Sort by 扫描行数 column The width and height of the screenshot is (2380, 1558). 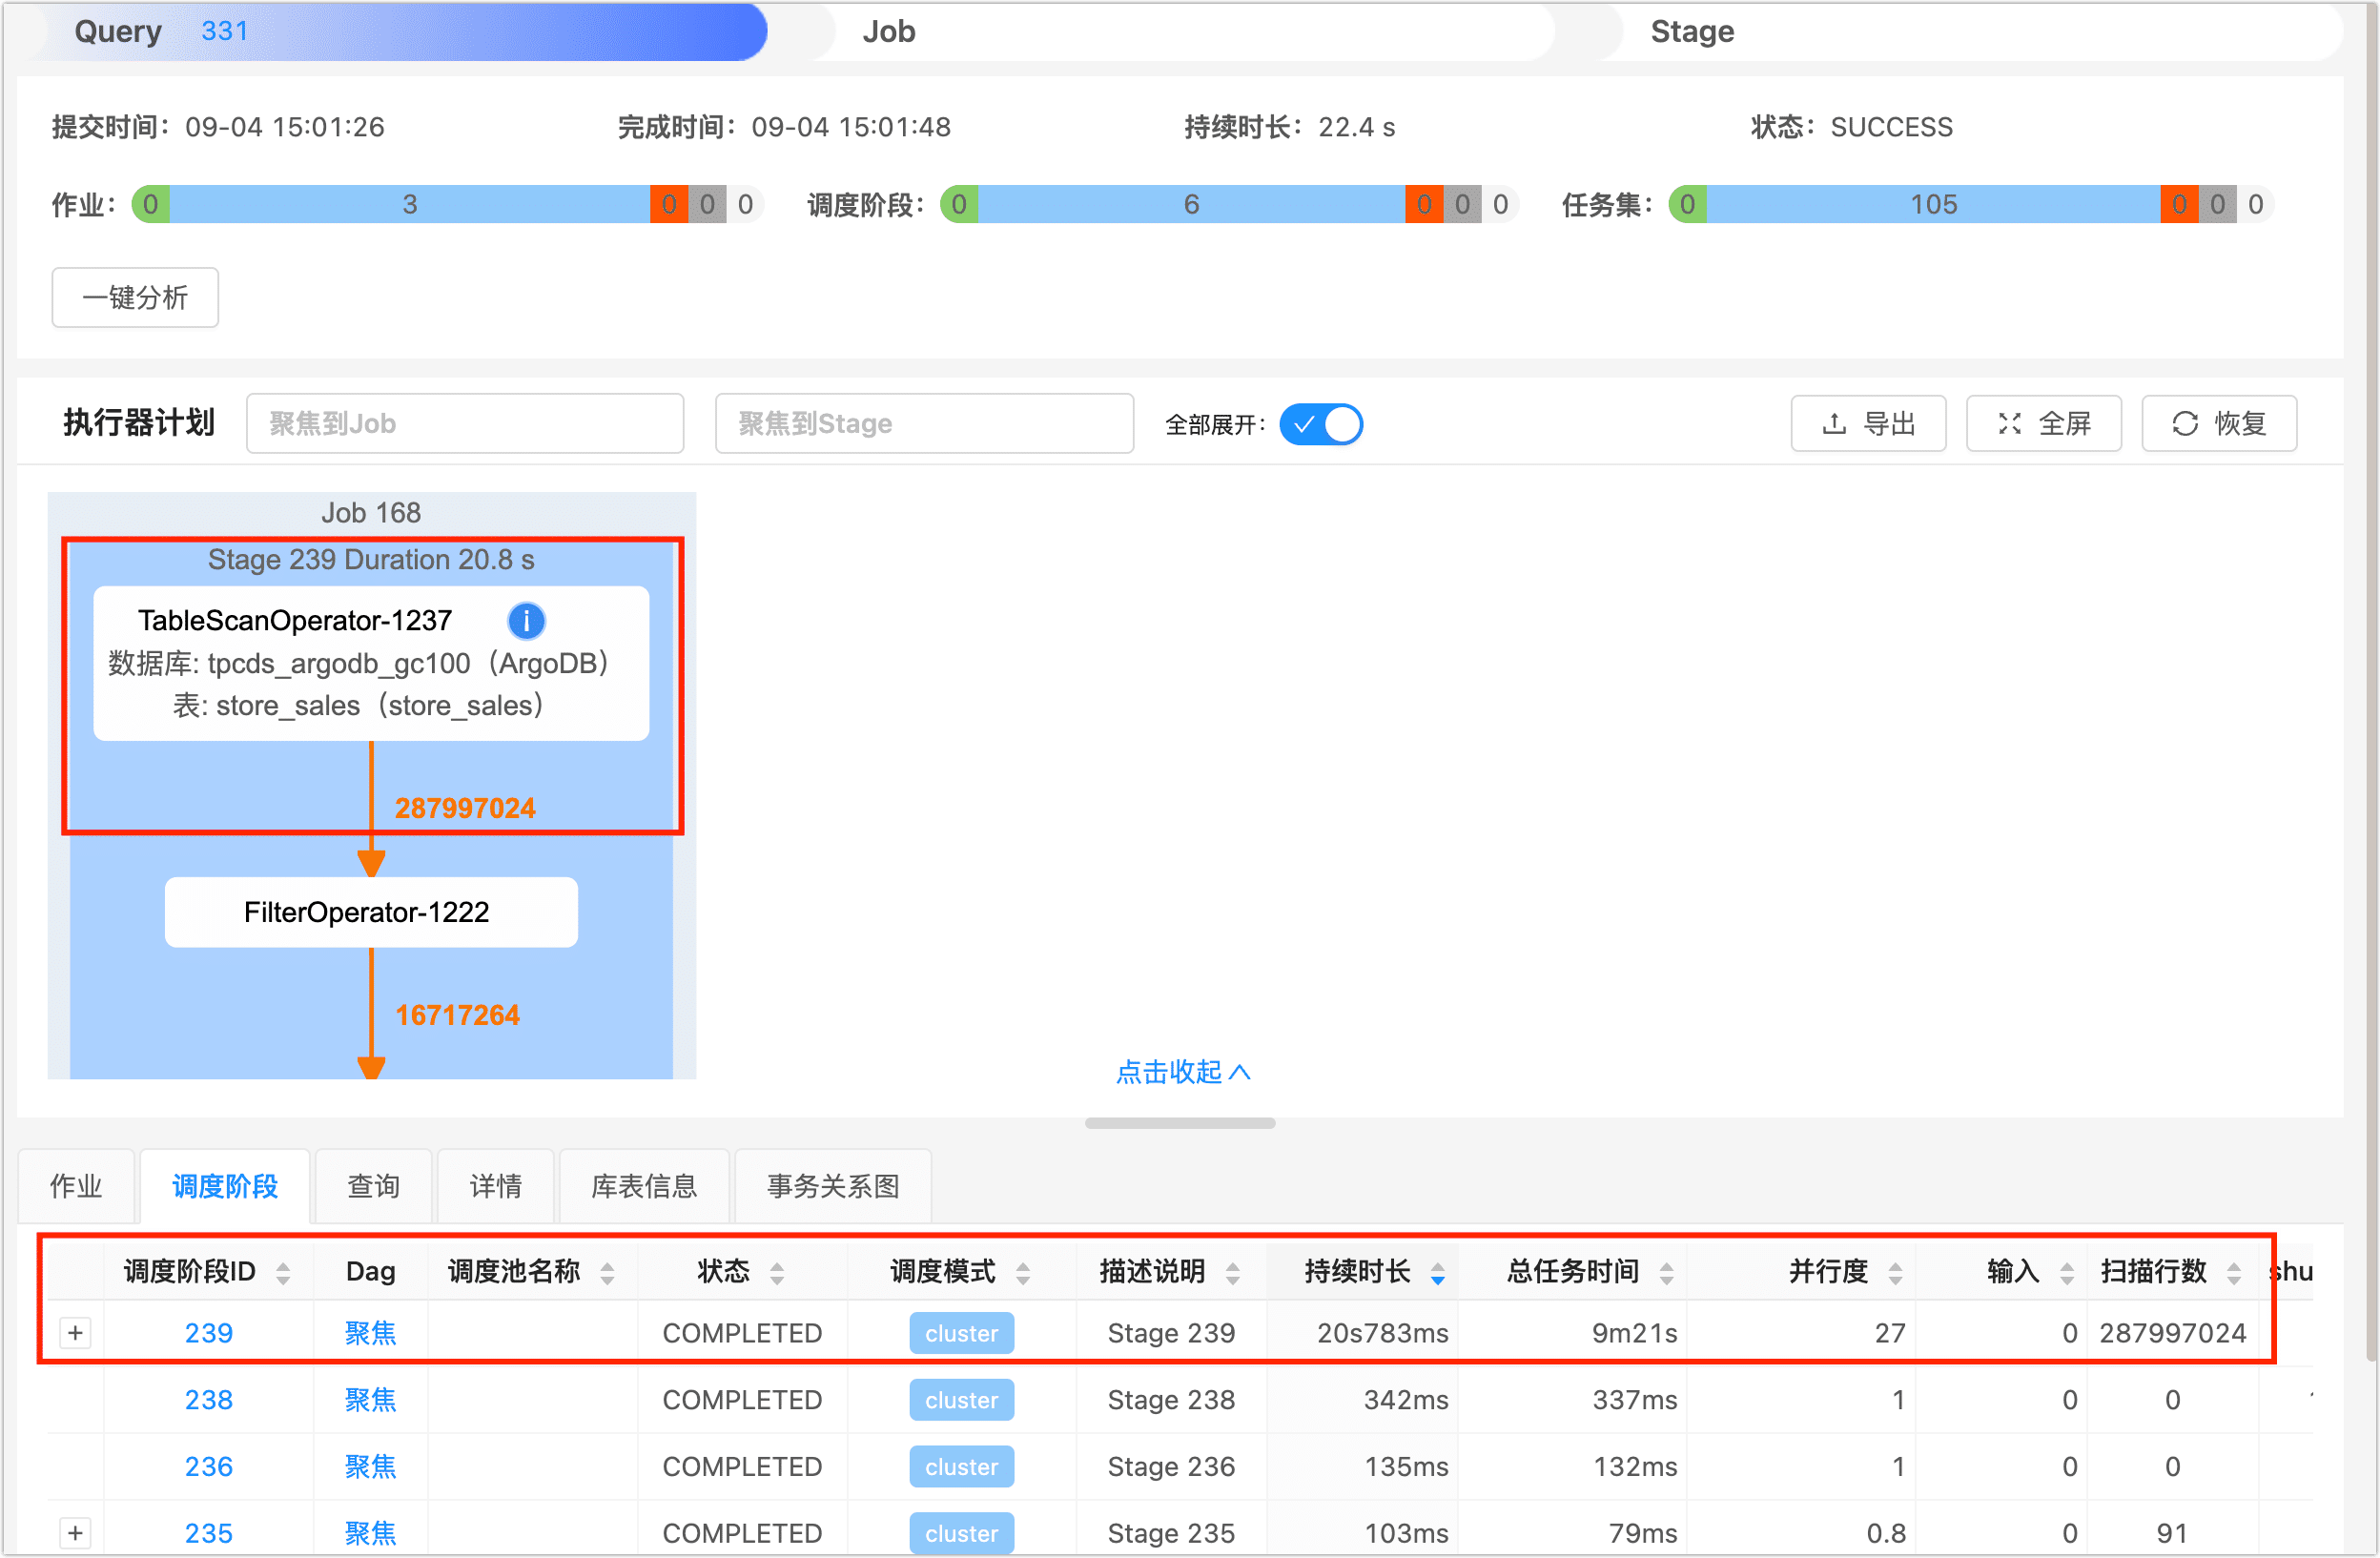(x=2233, y=1273)
